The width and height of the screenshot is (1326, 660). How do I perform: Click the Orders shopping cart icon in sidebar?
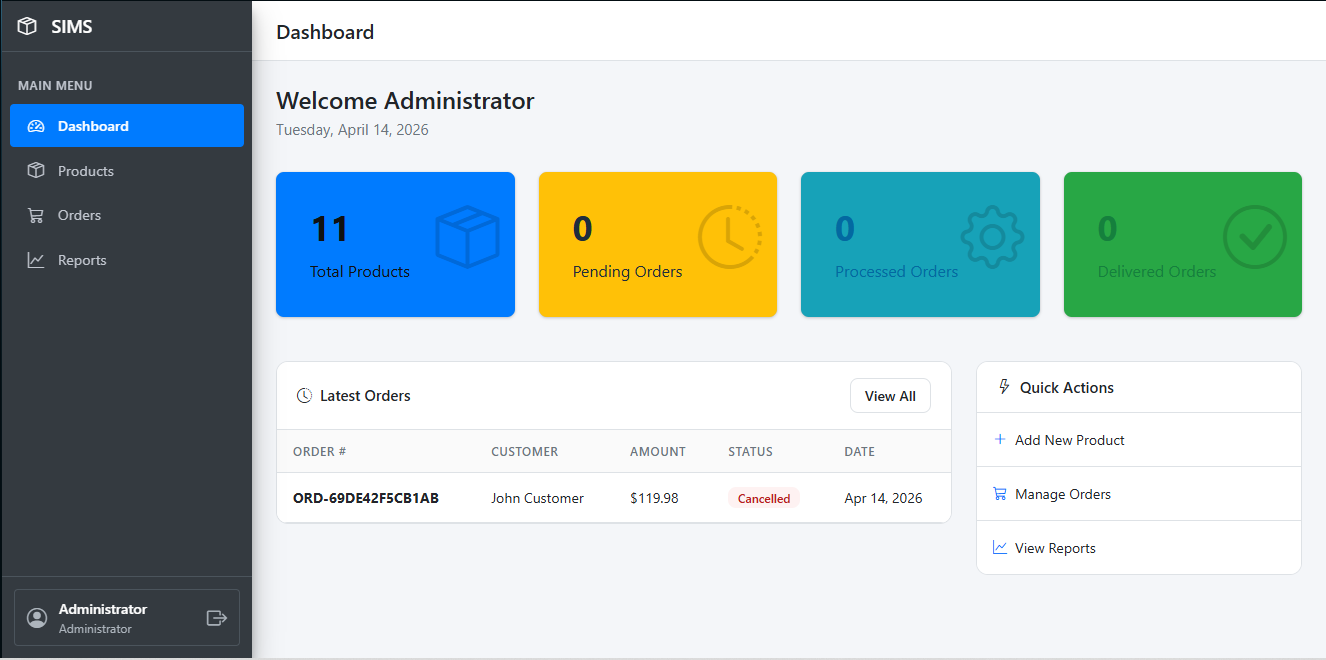pos(37,215)
